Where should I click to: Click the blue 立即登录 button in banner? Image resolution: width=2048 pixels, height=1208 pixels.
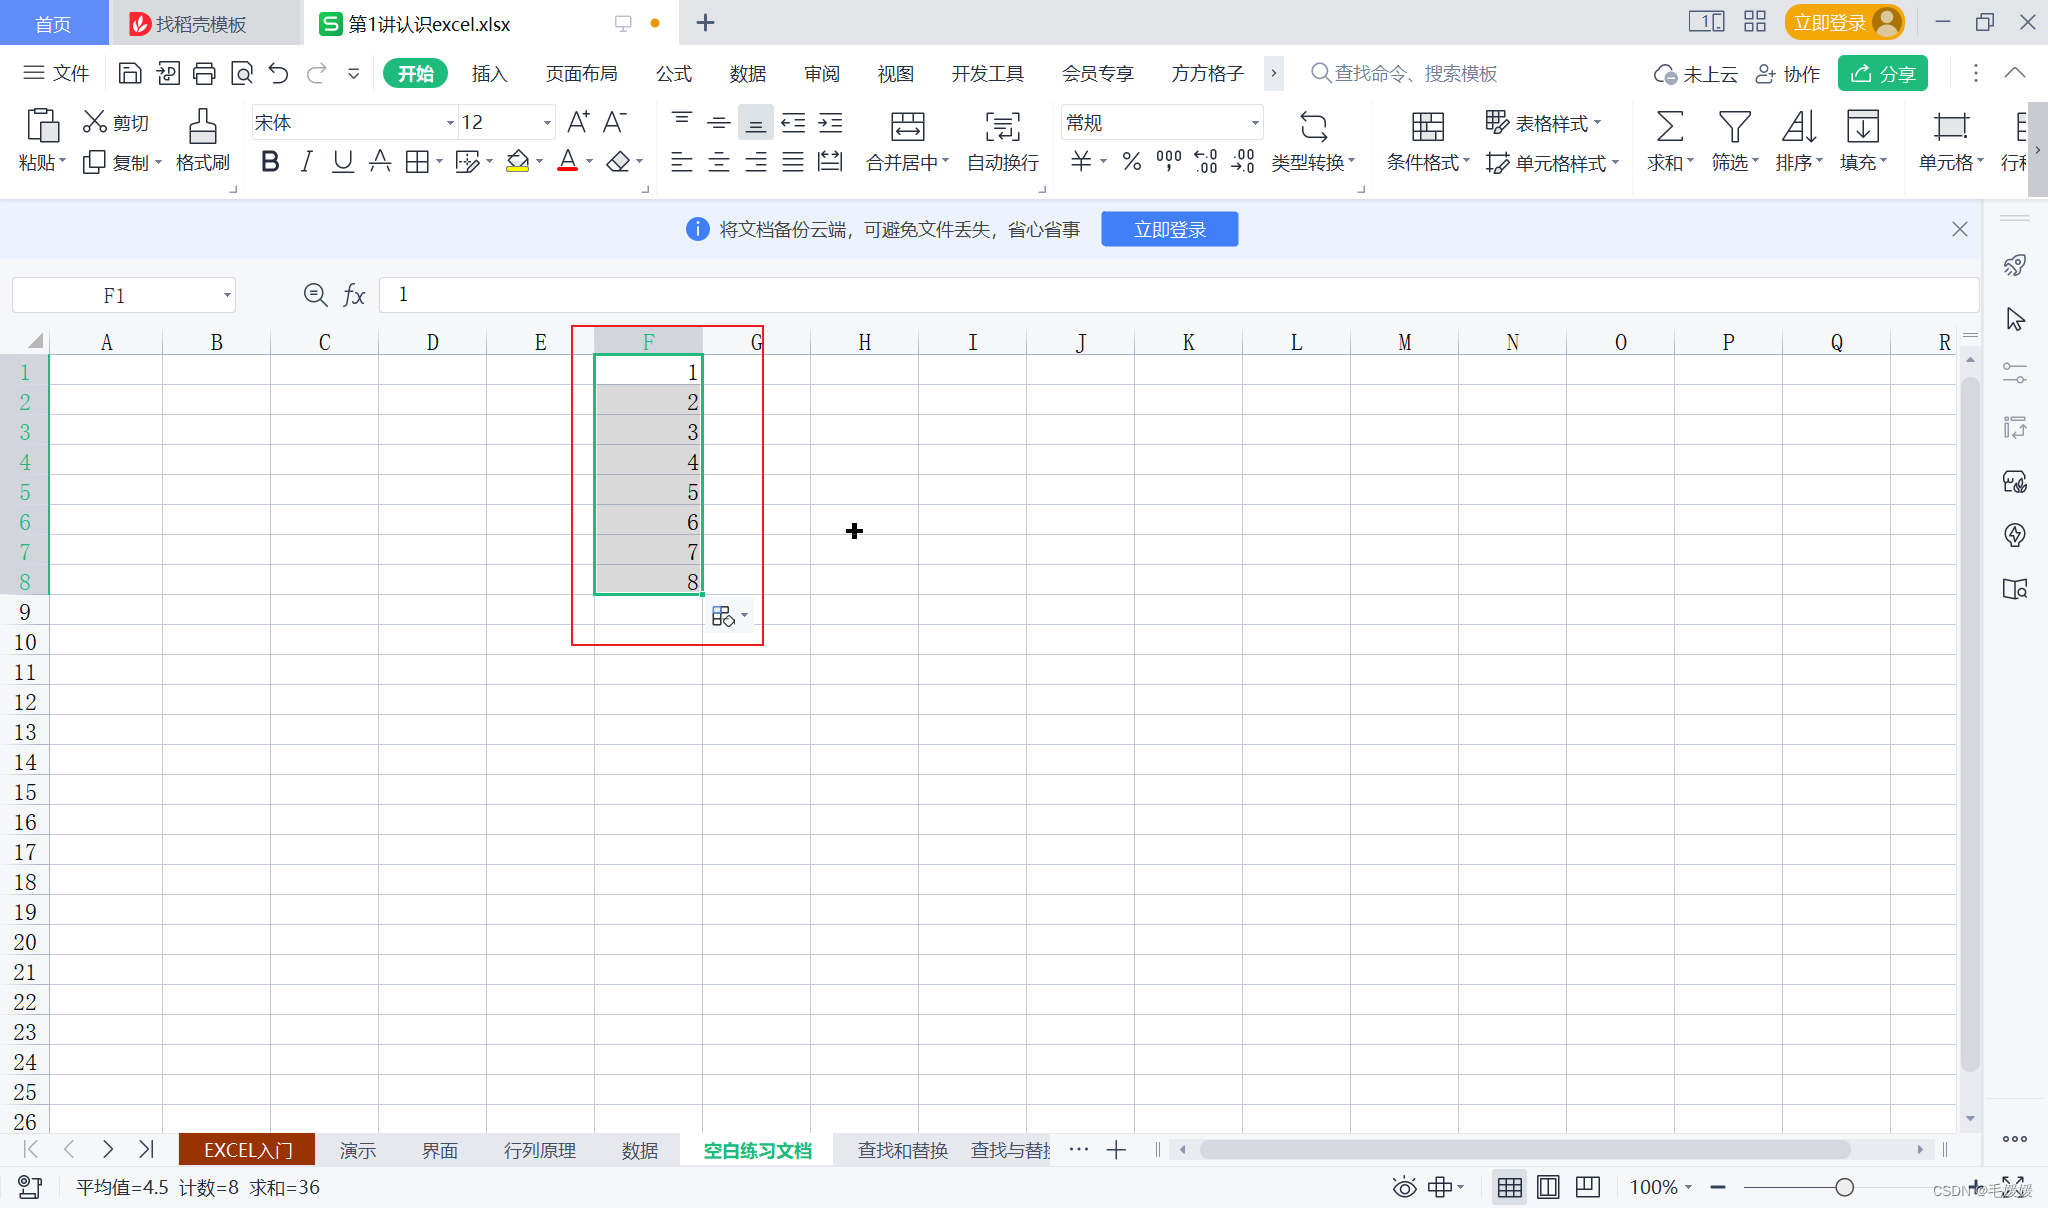1169,229
